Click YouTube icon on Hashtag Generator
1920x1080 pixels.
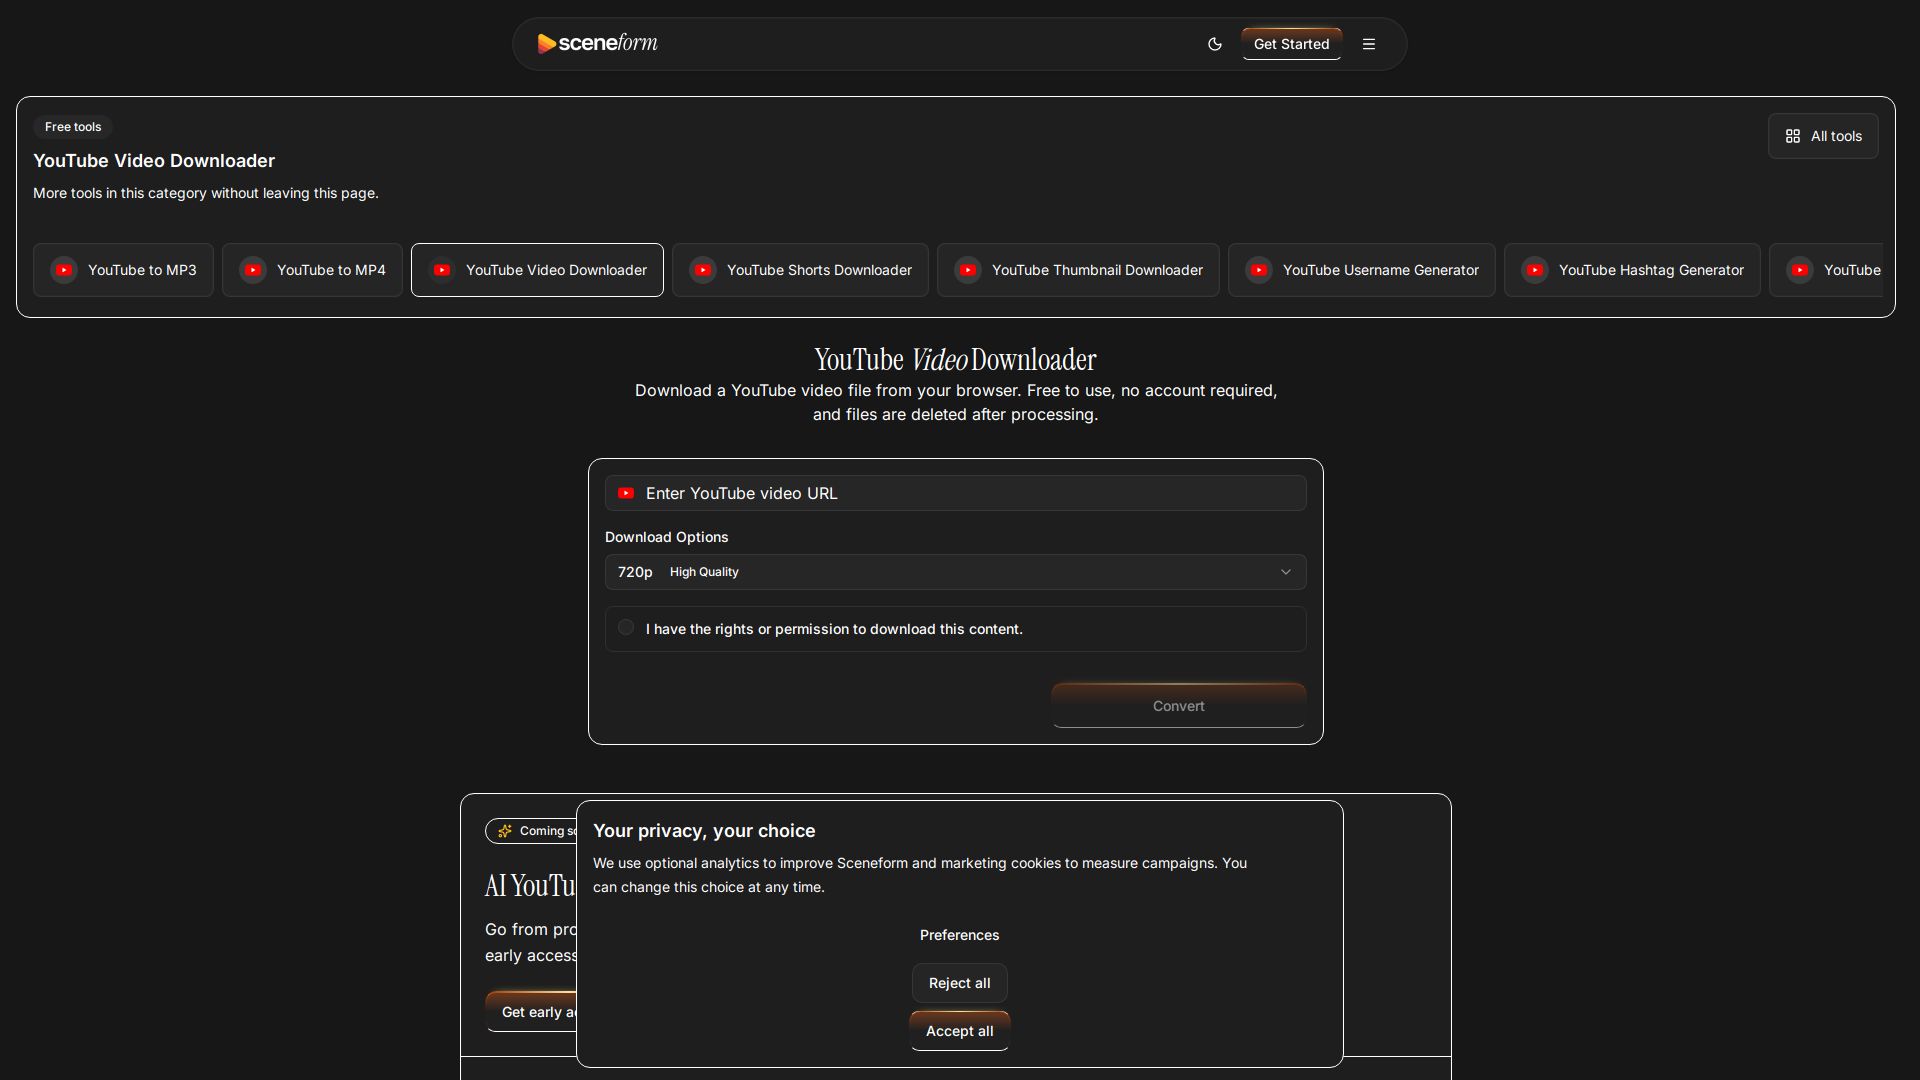pos(1535,270)
